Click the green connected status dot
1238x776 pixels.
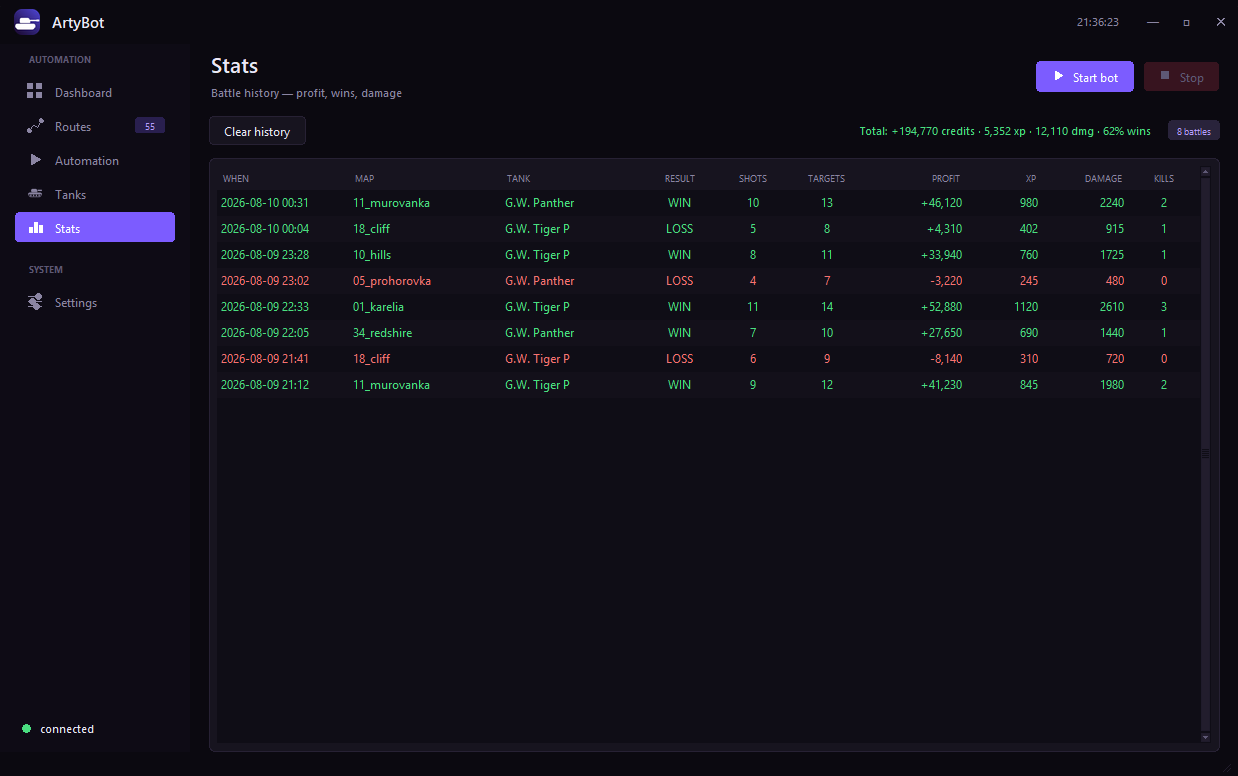point(26,729)
